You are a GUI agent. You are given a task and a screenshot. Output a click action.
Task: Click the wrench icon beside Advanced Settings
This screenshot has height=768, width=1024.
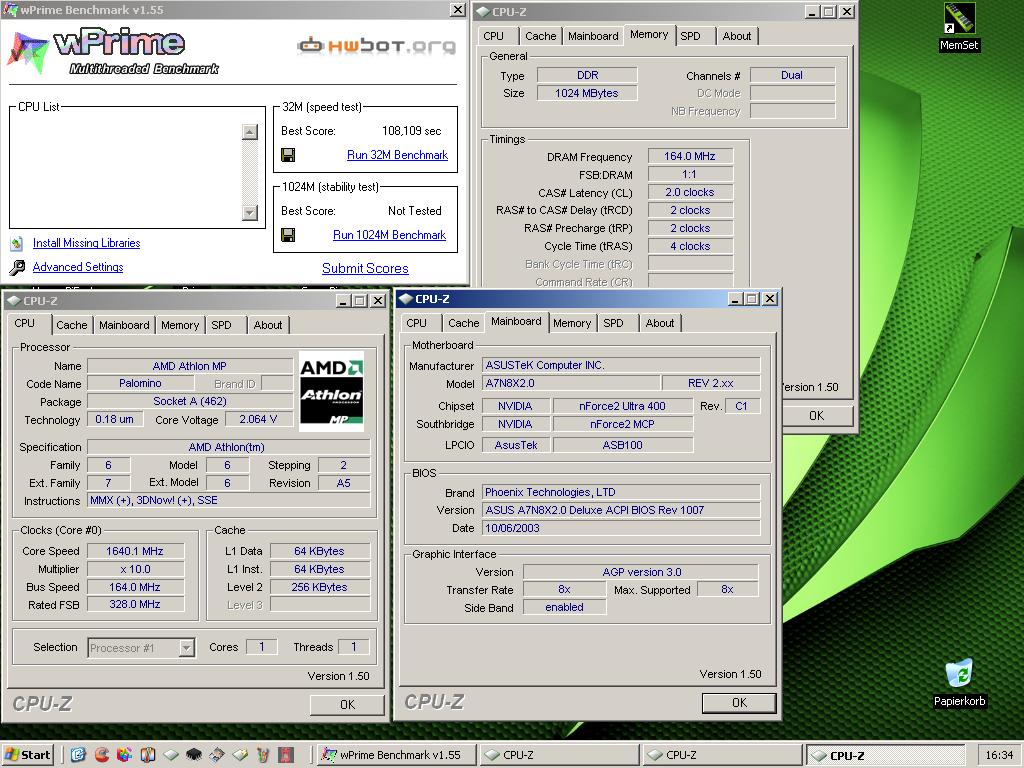point(17,267)
